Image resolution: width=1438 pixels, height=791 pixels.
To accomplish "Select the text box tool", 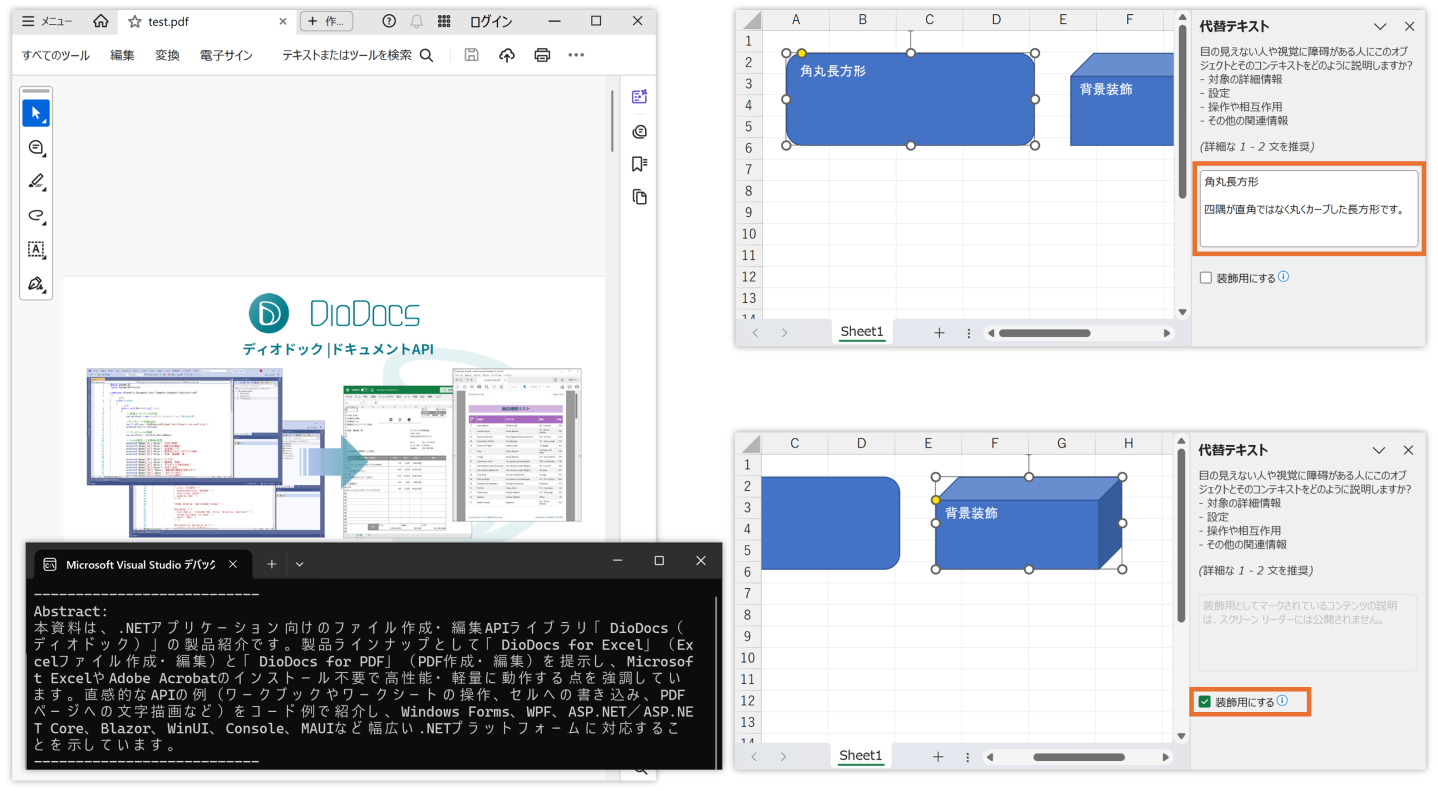I will tap(36, 249).
